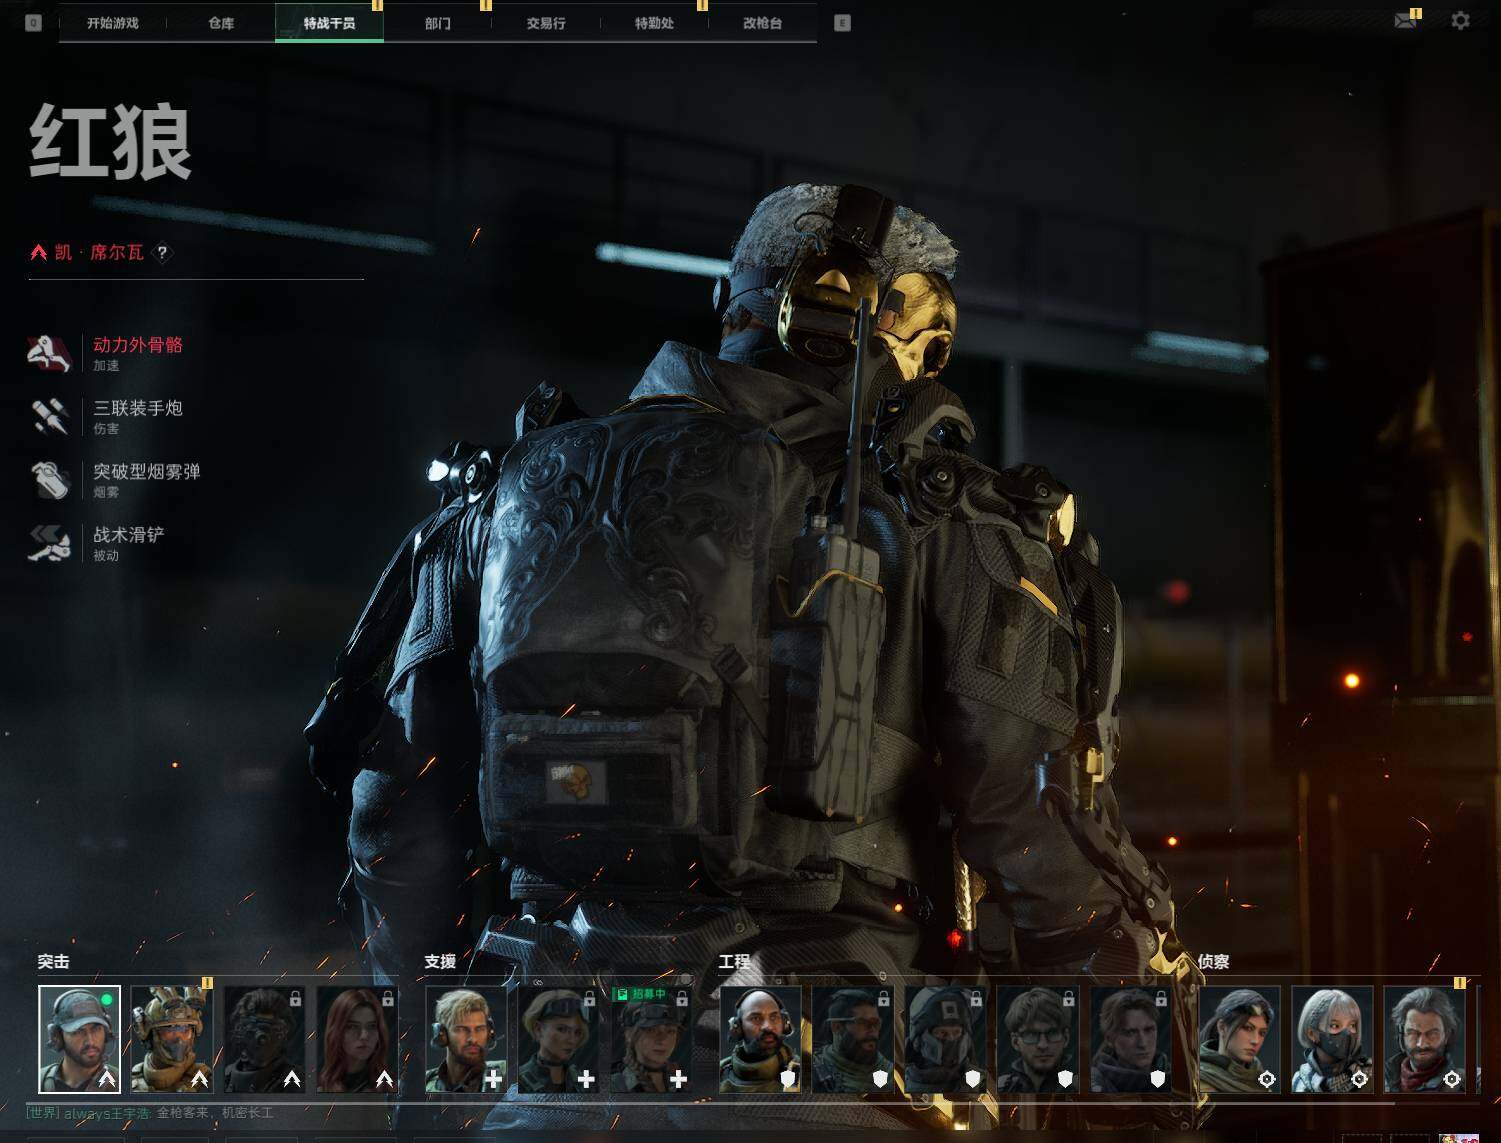Select the 突破型烟雾弹 skill icon

click(49, 480)
